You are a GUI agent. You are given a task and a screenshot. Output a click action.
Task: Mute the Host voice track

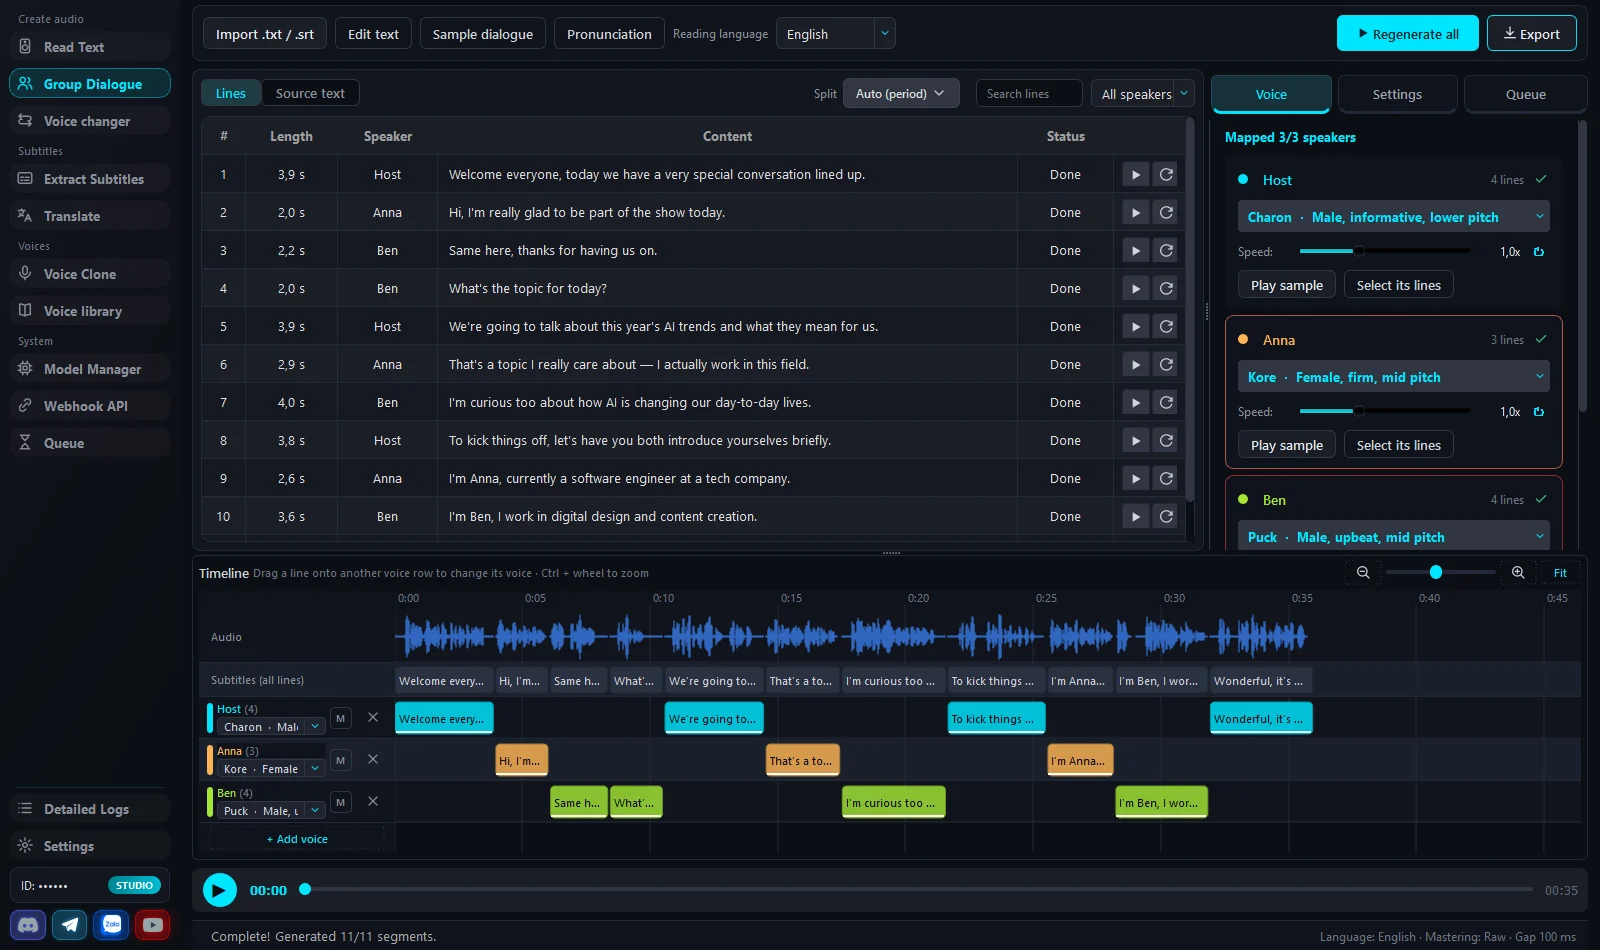point(341,718)
